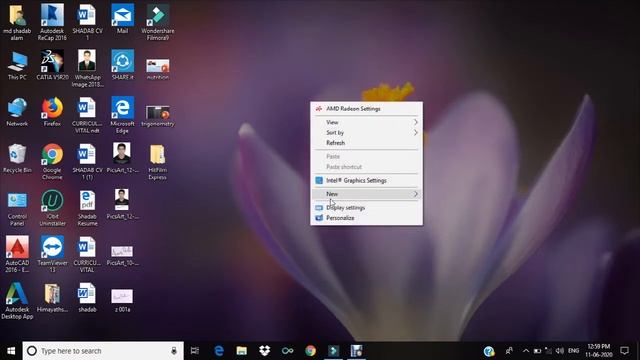Select HitFilm Express folder icon
Viewport: 640px width, 360px height.
pos(158,162)
